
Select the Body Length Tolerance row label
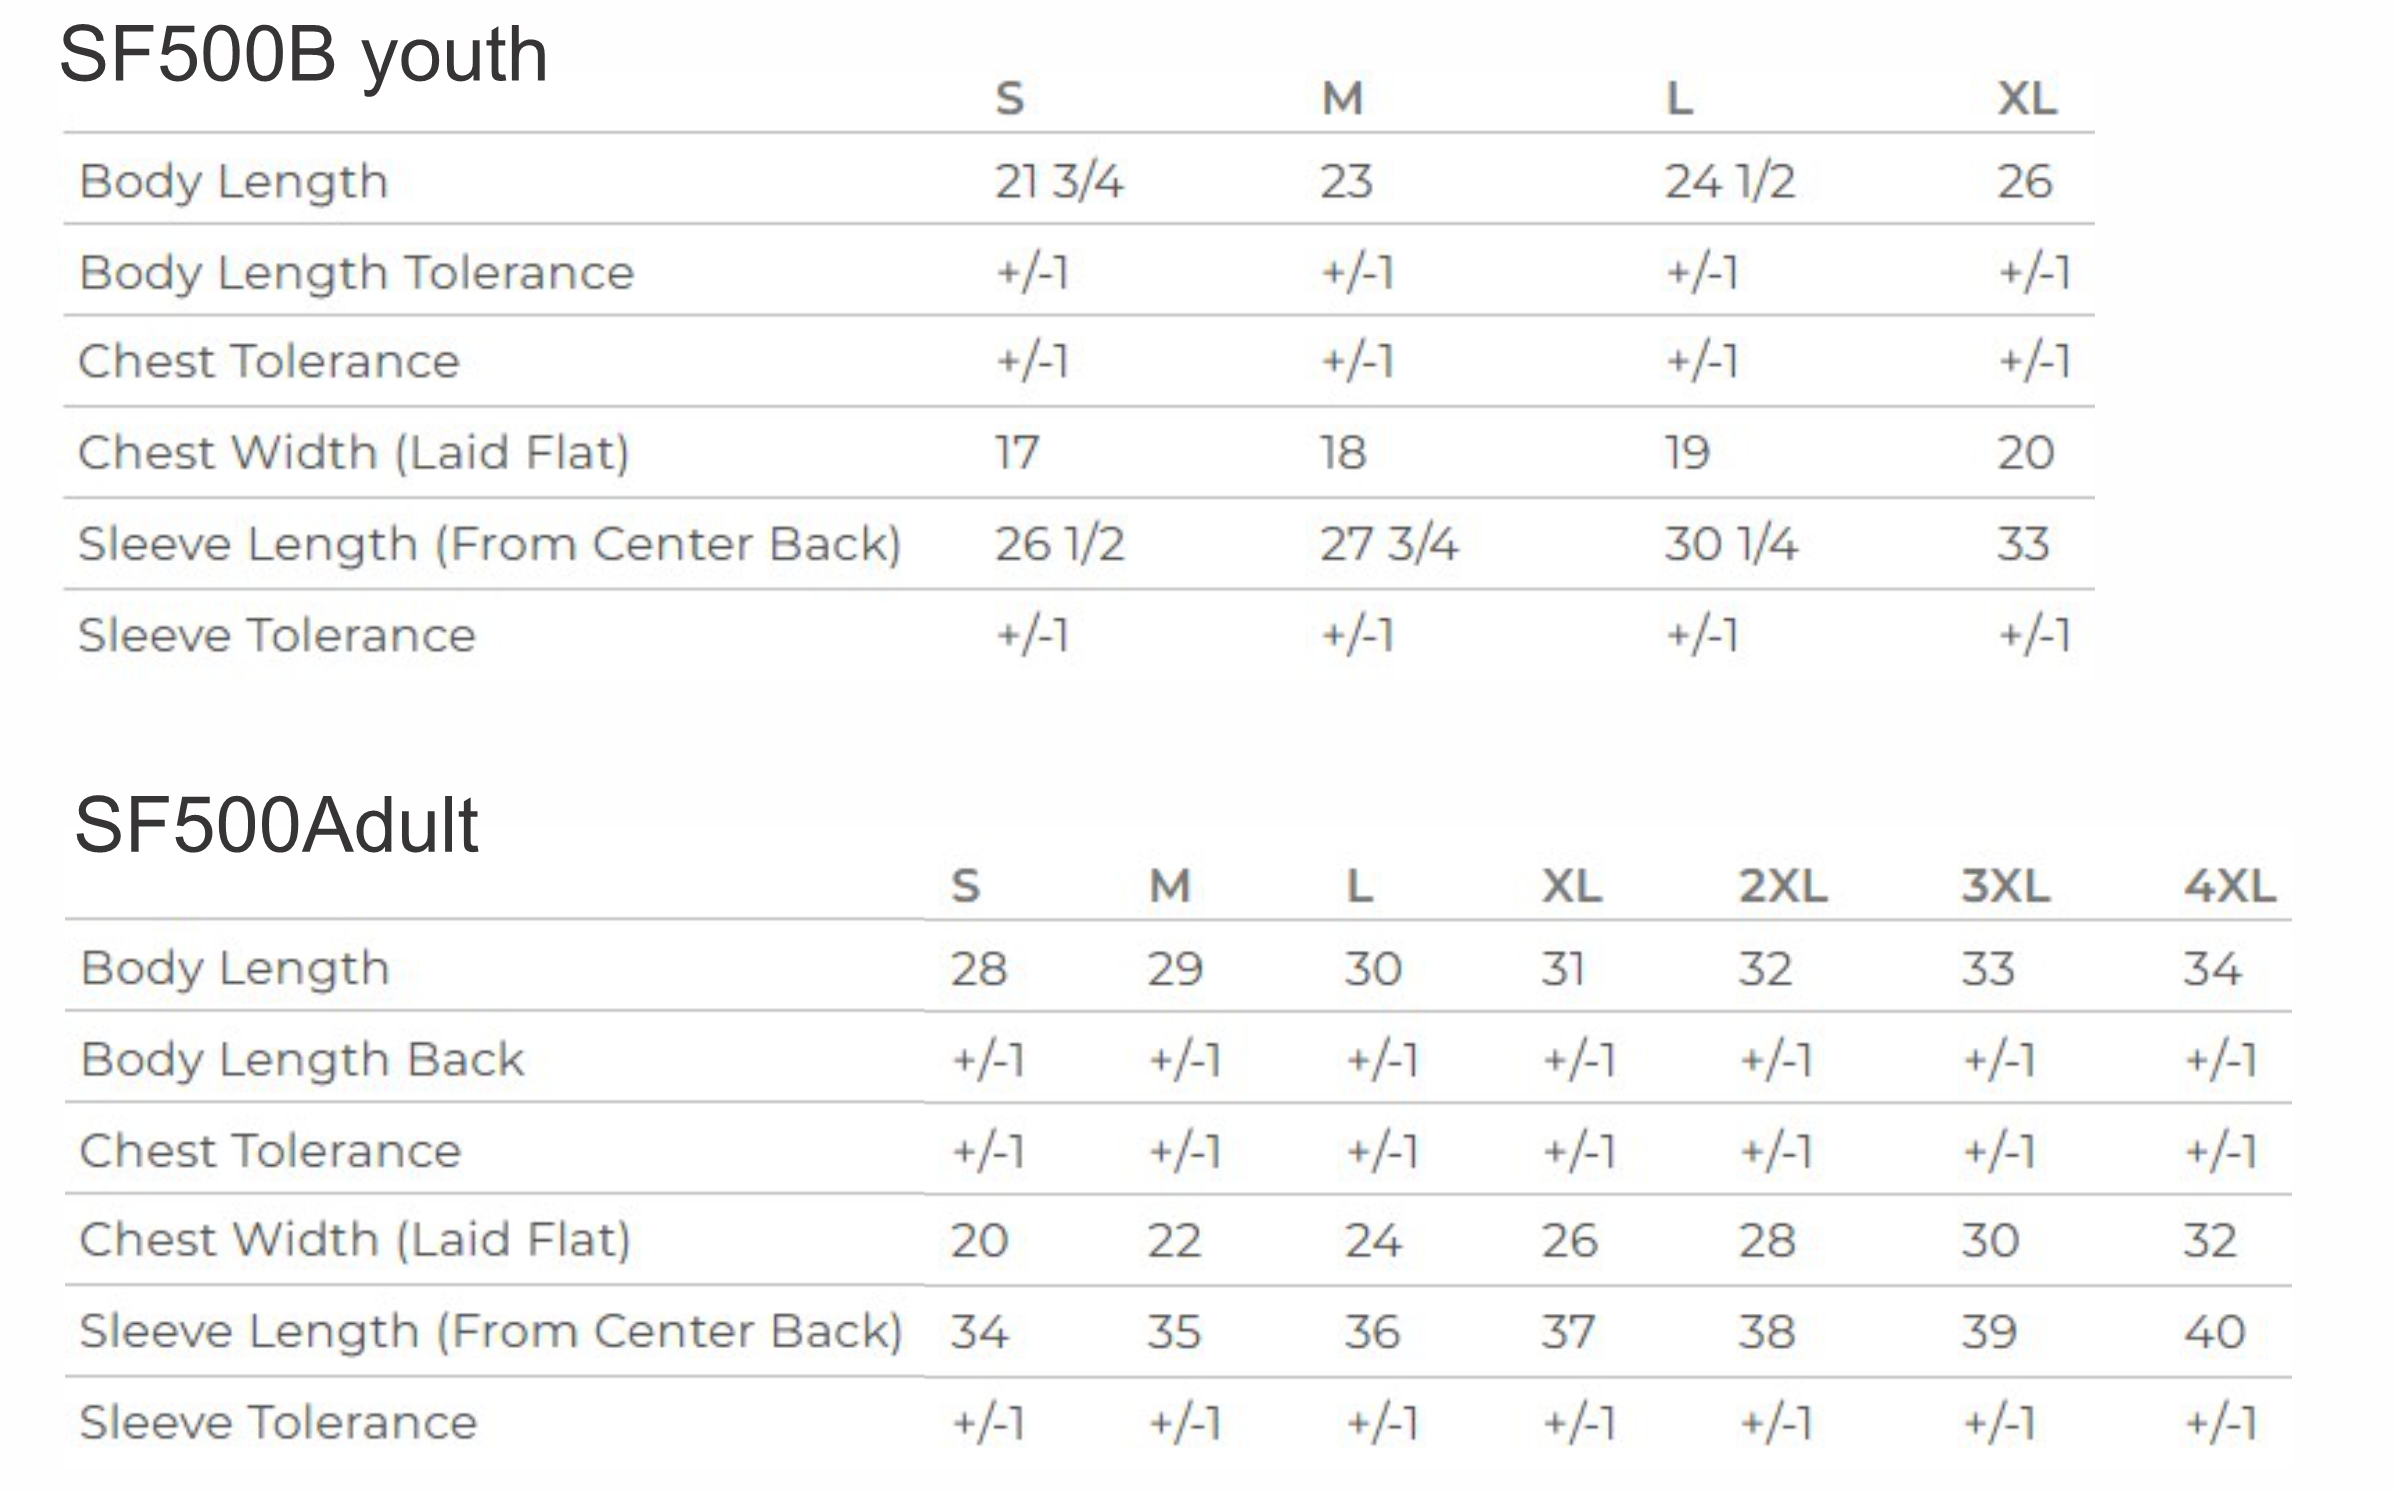(356, 273)
